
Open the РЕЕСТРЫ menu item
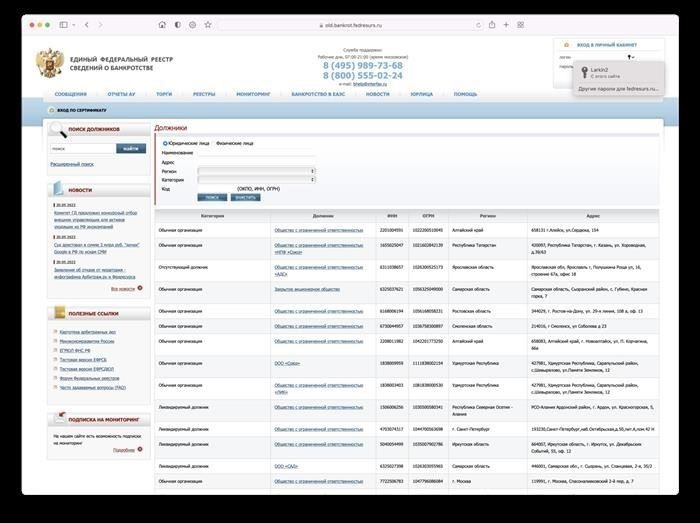tap(204, 94)
